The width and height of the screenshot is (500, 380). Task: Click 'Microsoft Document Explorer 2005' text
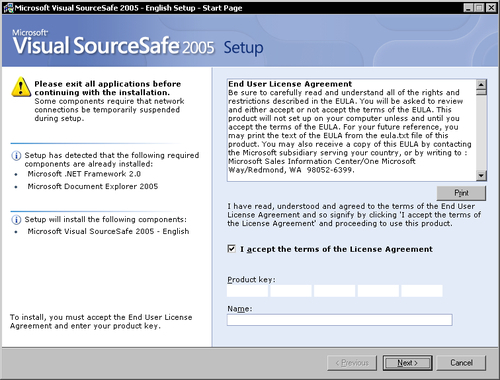tap(93, 186)
